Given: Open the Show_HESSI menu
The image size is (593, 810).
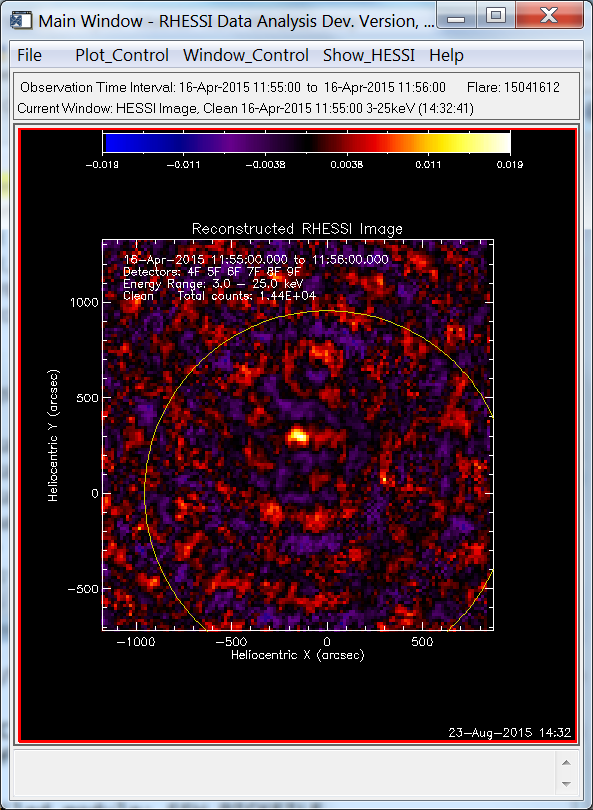Looking at the screenshot, I should [x=369, y=55].
